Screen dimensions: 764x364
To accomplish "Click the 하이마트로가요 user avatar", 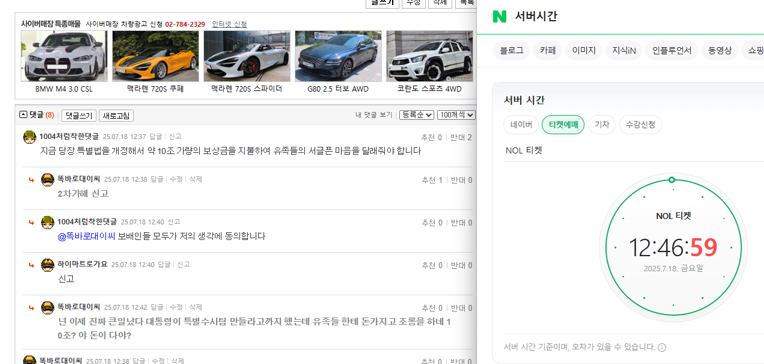I will [x=47, y=265].
